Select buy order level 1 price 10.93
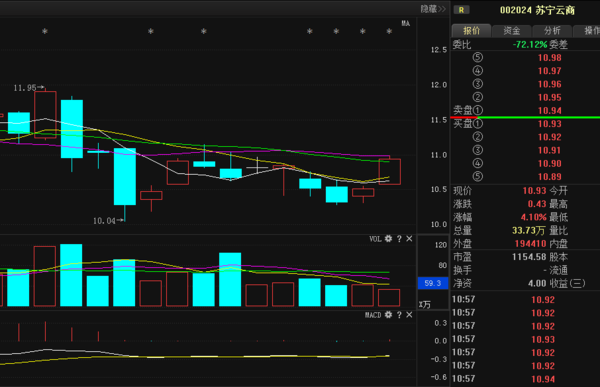The height and width of the screenshot is (387, 600). click(x=549, y=124)
